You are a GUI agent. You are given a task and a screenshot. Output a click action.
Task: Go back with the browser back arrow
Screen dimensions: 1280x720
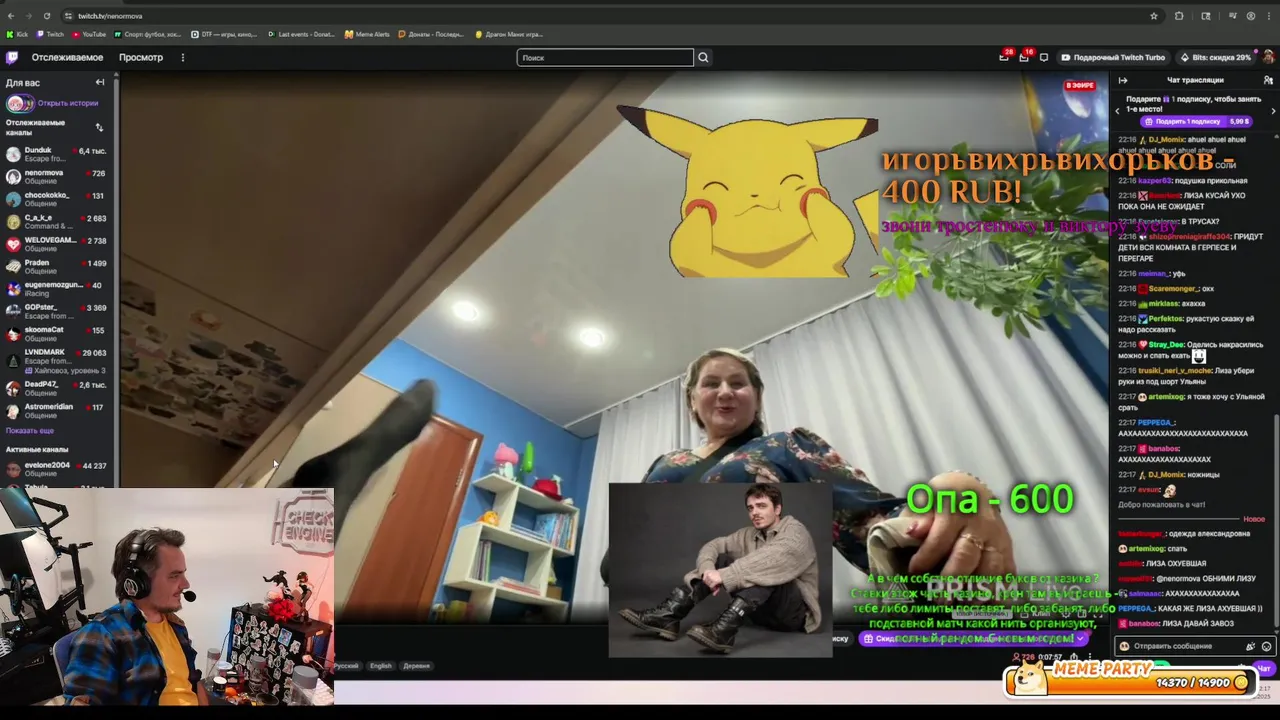(11, 16)
